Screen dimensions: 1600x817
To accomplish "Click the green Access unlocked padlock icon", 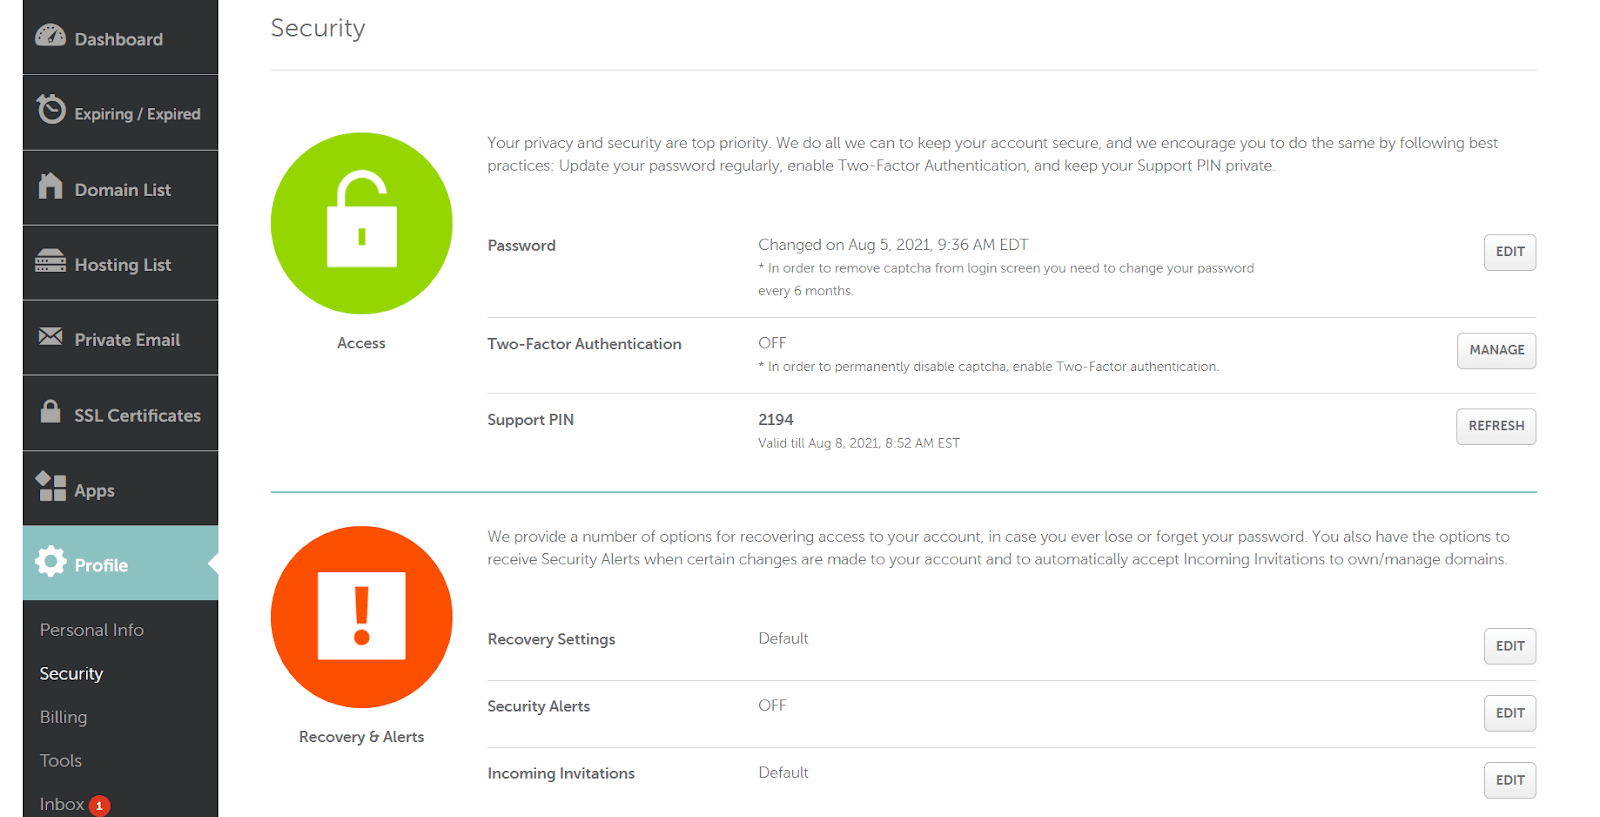I will tap(361, 223).
